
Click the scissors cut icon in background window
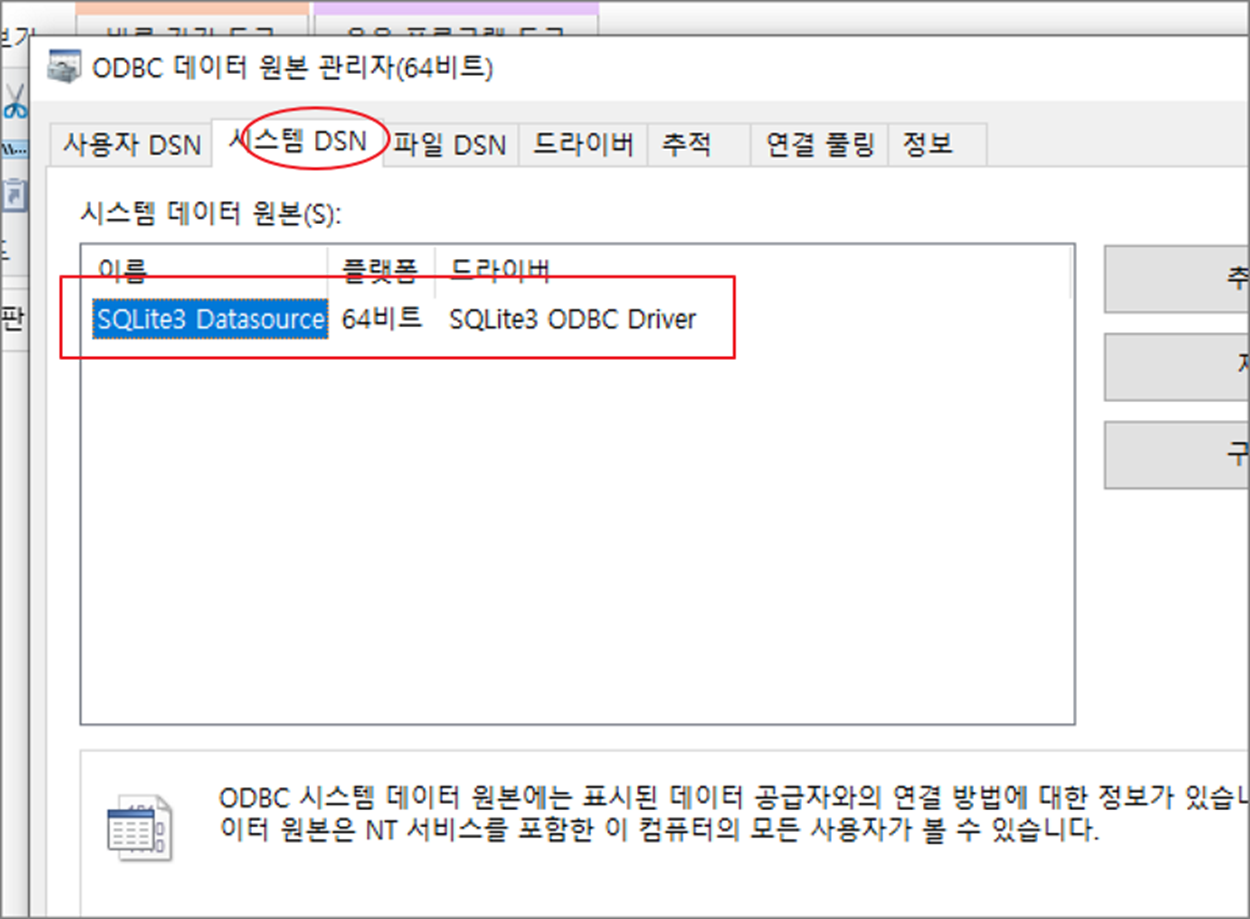coord(15,101)
